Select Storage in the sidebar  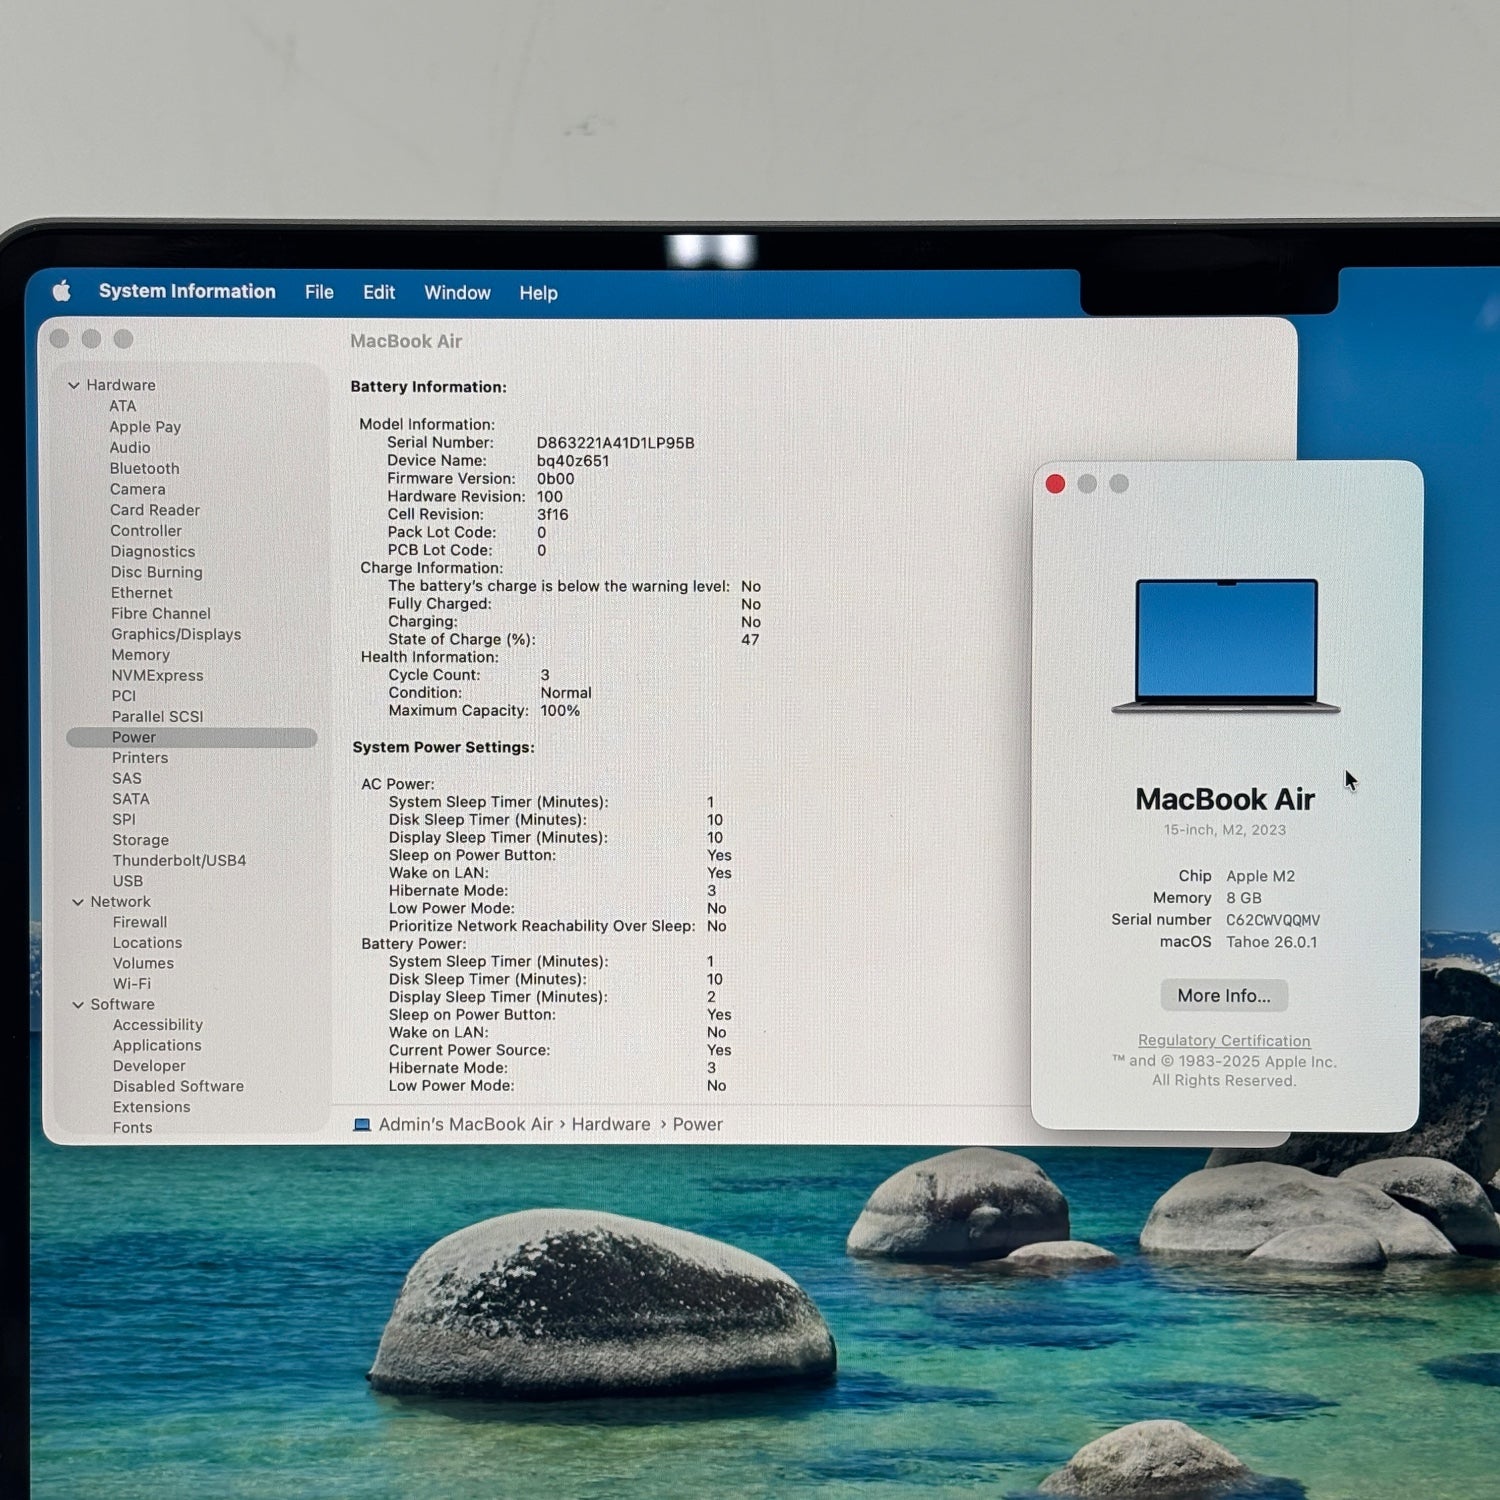click(140, 841)
